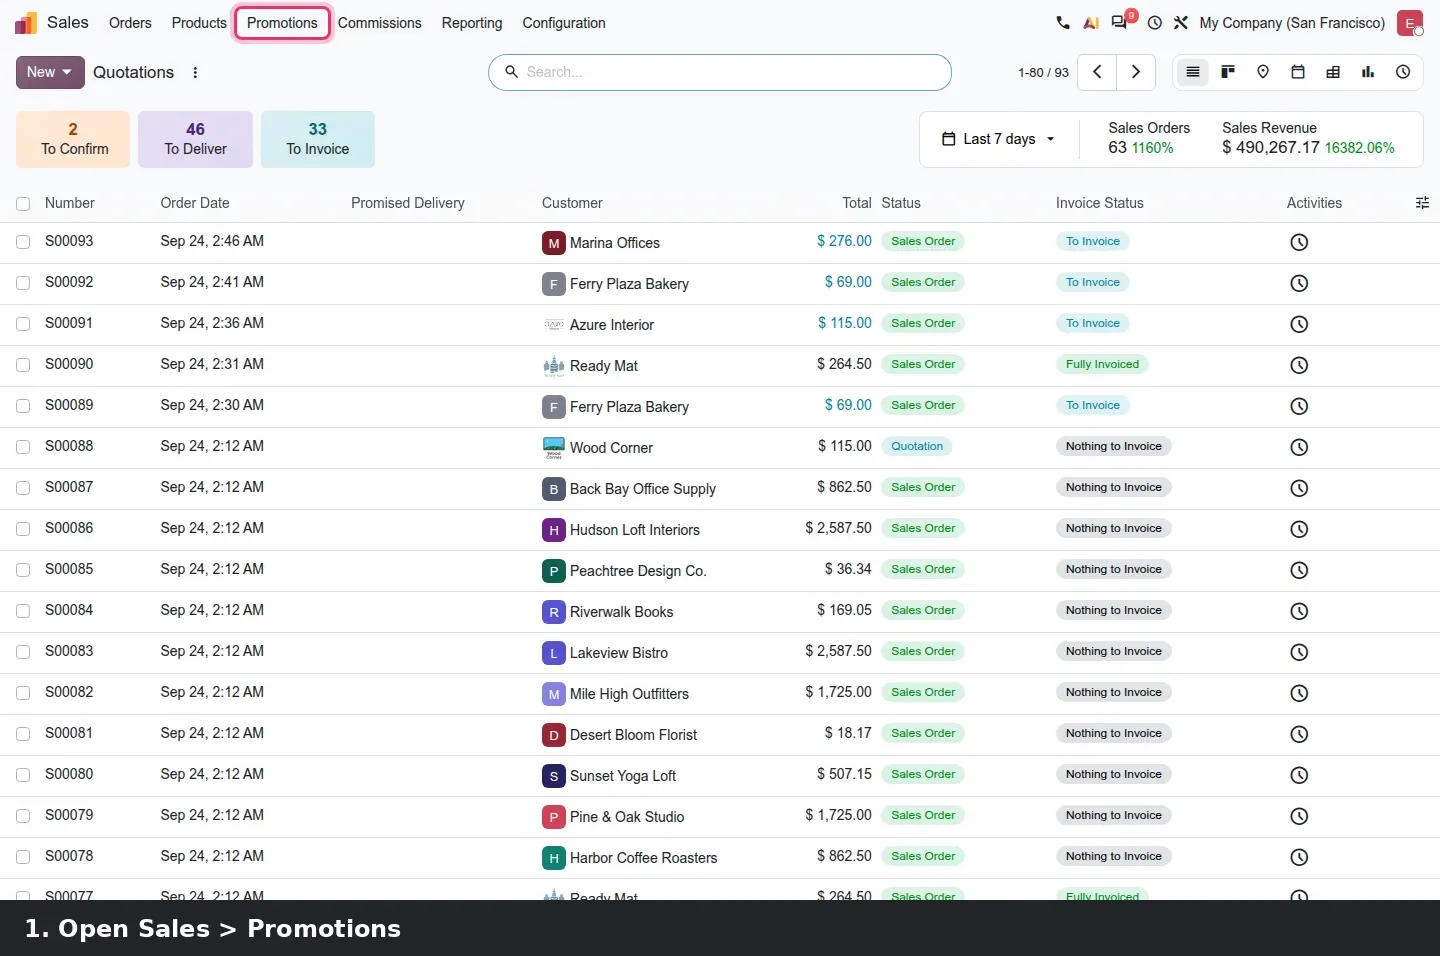Viewport: 1440px width, 956px height.
Task: Open the Orders menu
Action: pos(130,23)
